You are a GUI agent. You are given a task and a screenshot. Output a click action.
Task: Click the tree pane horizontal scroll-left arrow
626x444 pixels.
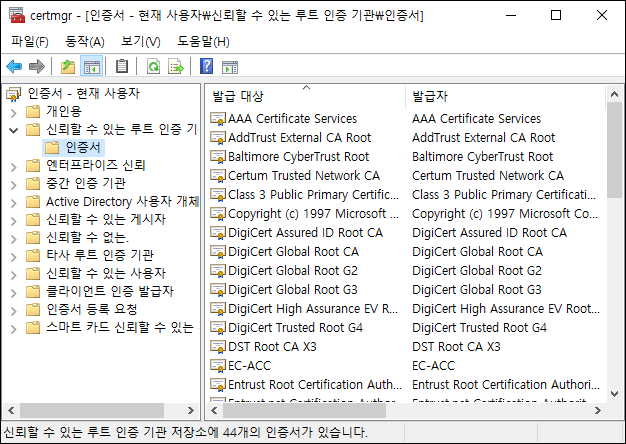pos(11,410)
